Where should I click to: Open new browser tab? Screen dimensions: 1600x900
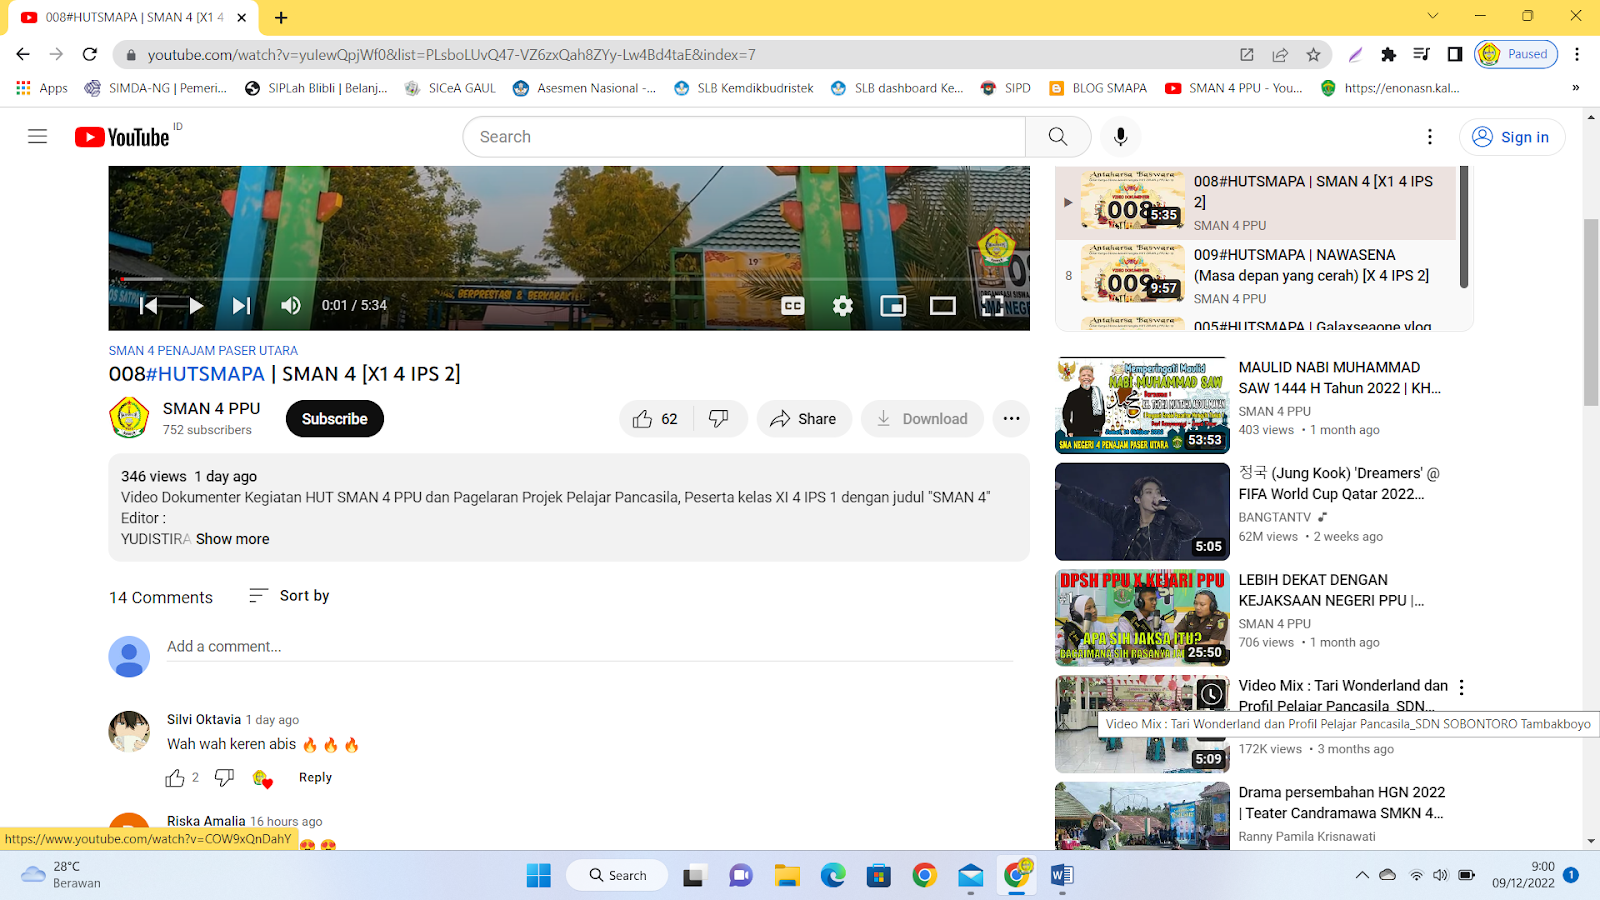pyautogui.click(x=281, y=17)
